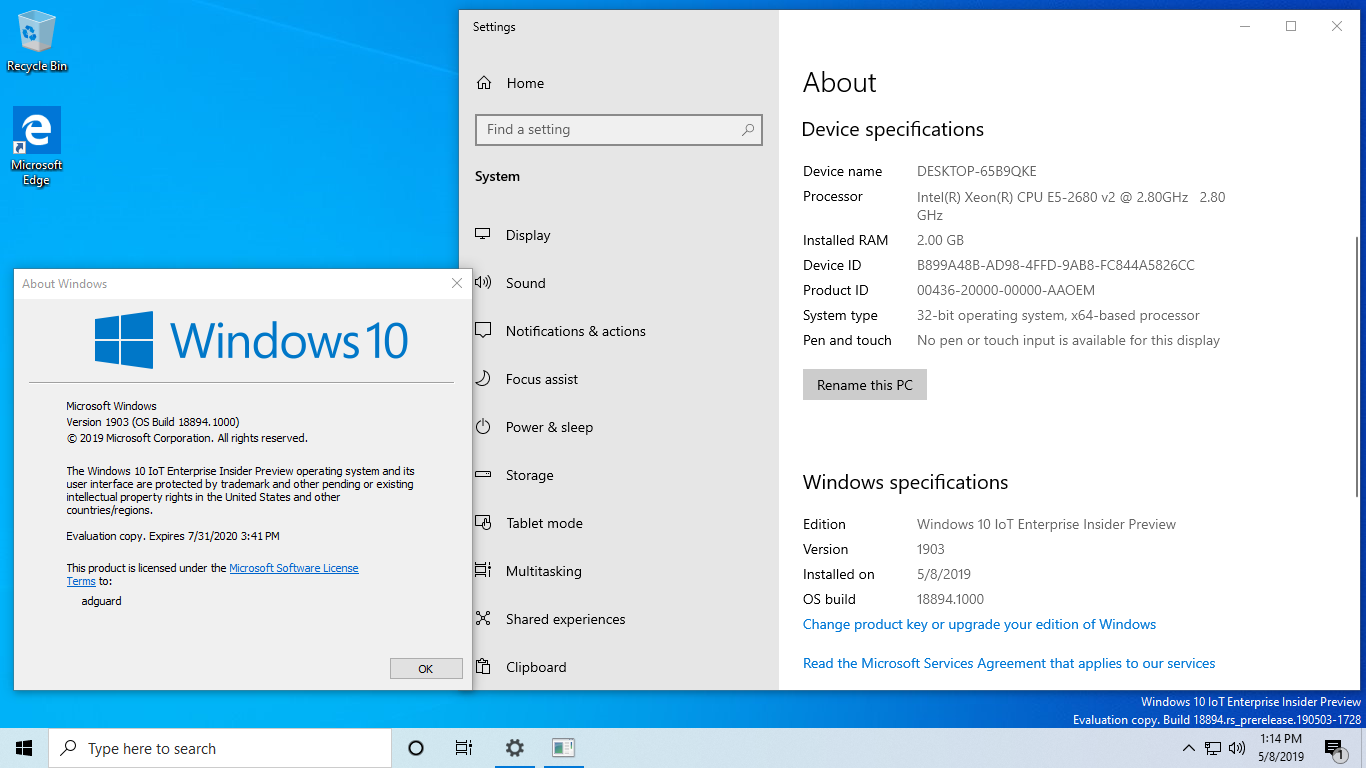Click the Home icon in Settings sidebar
The image size is (1366, 768).
click(x=484, y=83)
